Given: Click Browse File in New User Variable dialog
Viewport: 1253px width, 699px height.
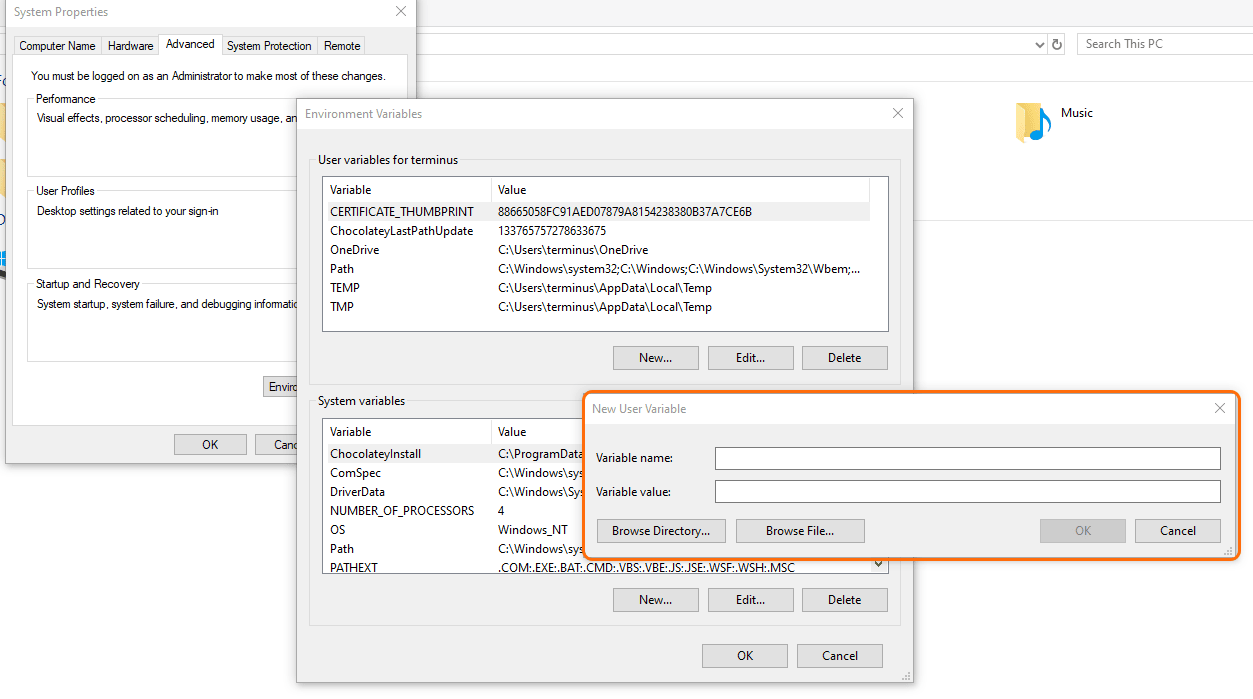Looking at the screenshot, I should pyautogui.click(x=800, y=530).
